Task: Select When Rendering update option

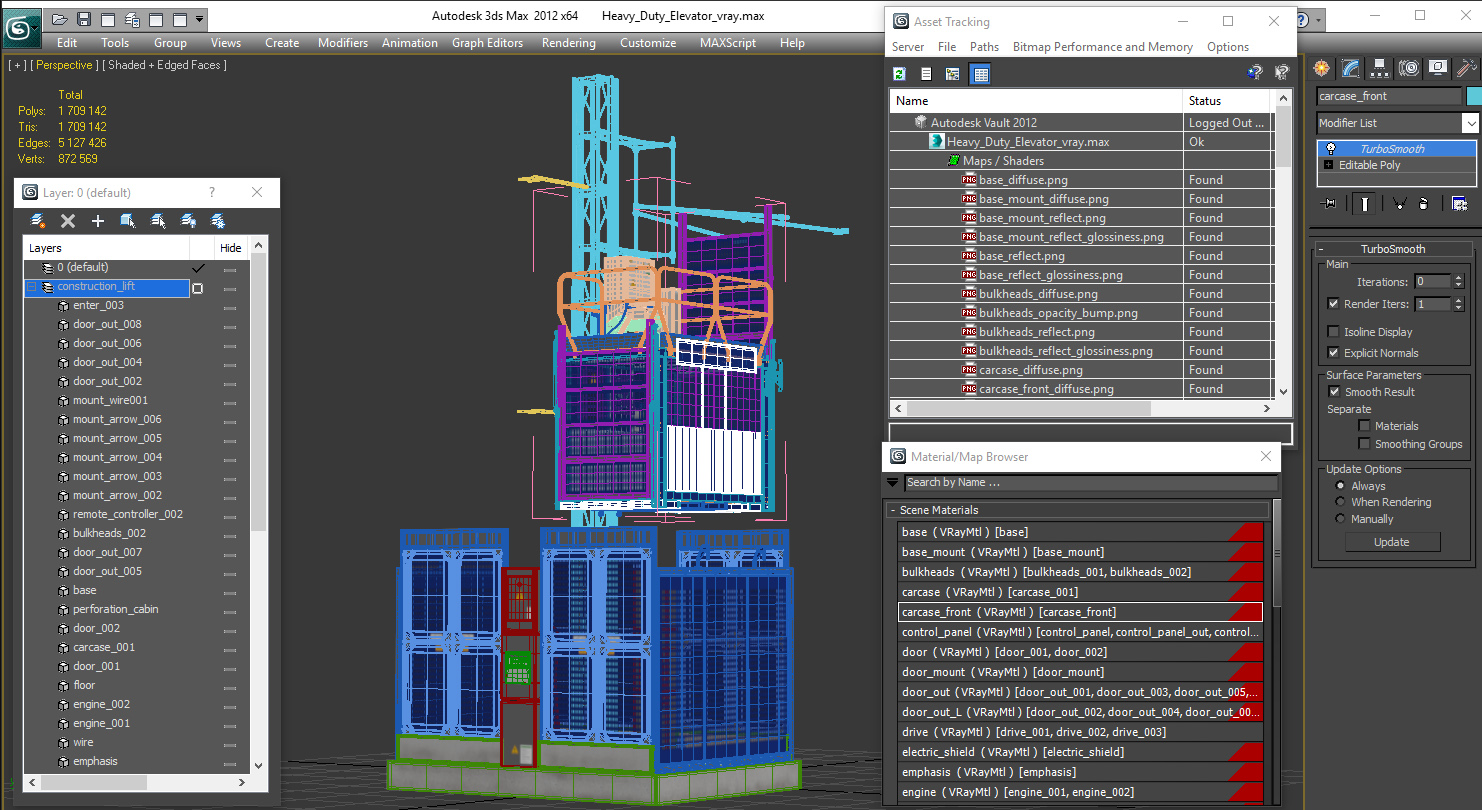Action: [1340, 502]
